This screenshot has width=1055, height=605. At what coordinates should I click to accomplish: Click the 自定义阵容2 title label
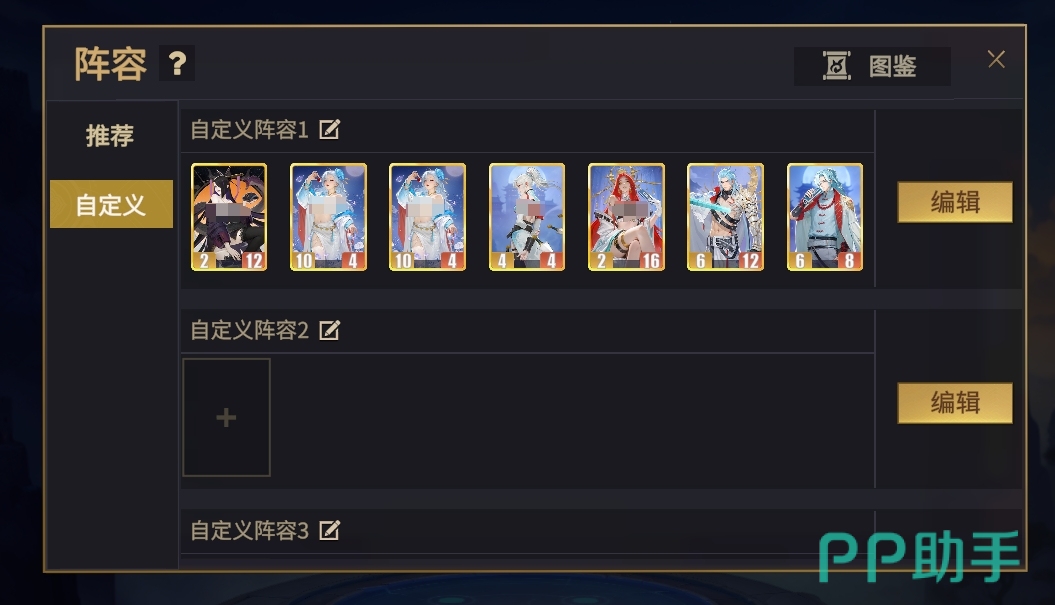(x=250, y=330)
